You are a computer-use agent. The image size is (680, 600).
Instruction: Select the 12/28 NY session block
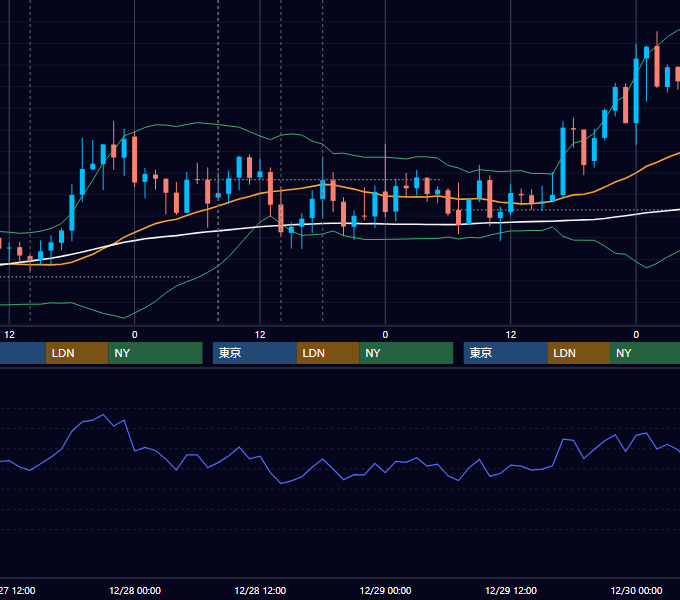coord(406,353)
